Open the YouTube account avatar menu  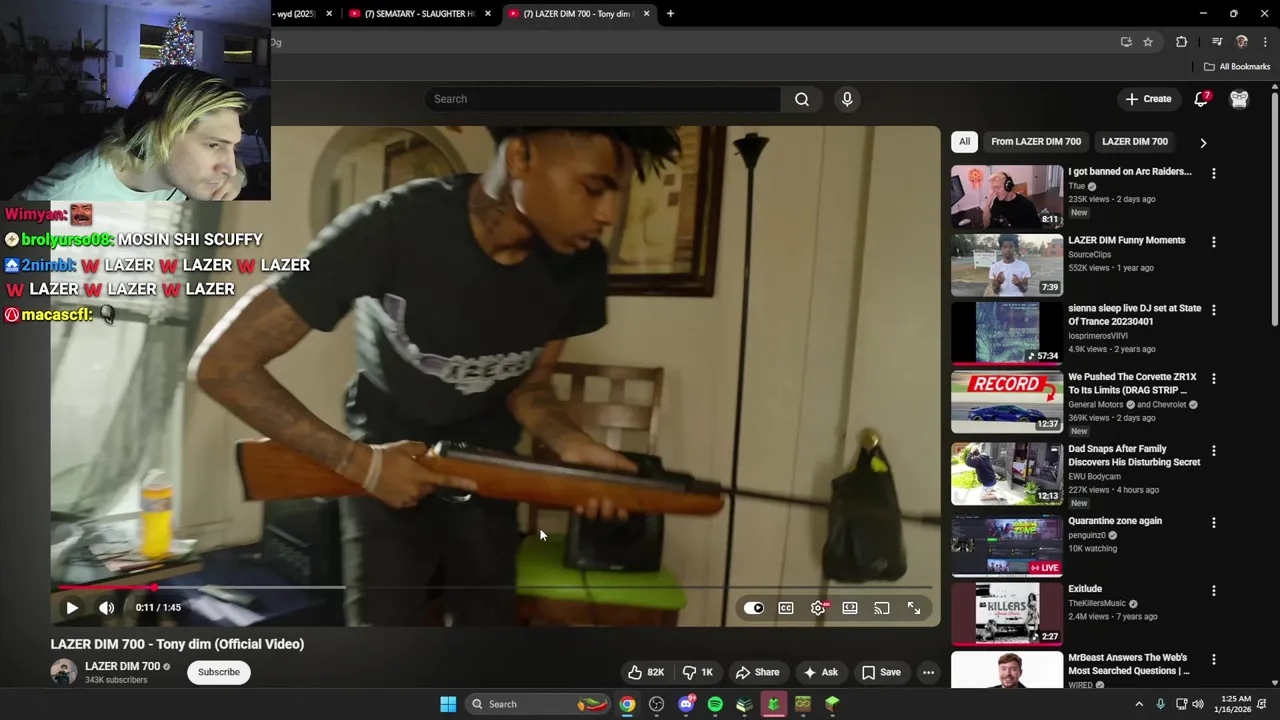click(1239, 99)
